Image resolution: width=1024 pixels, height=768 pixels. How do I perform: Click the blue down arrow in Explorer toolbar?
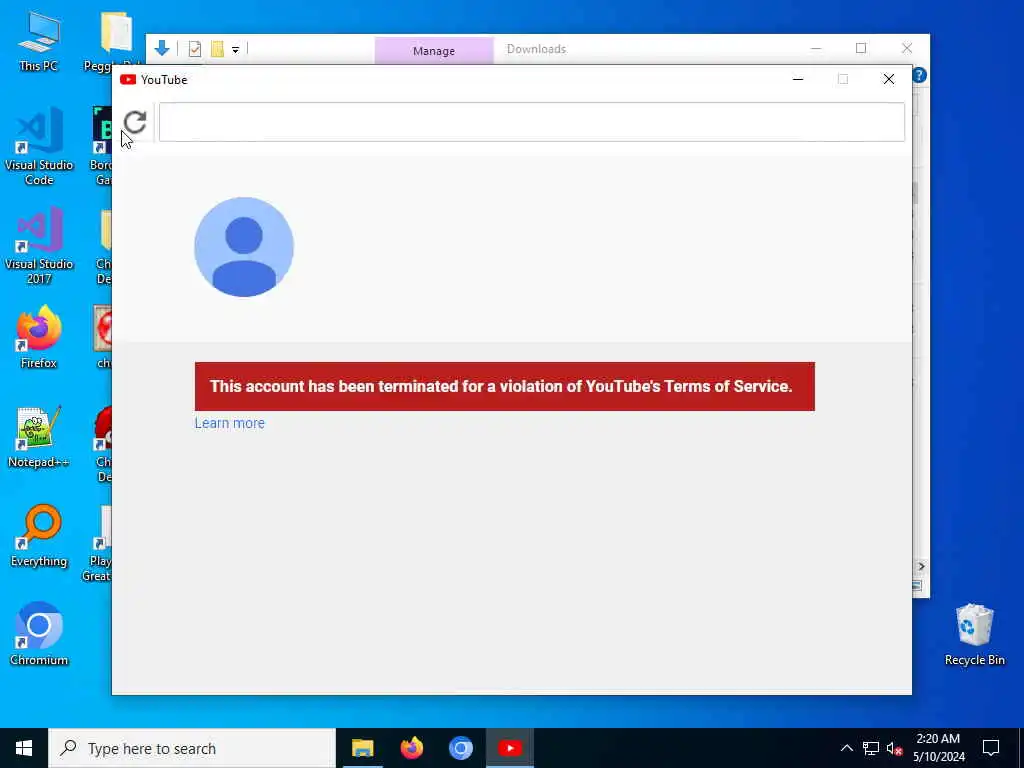coord(162,48)
